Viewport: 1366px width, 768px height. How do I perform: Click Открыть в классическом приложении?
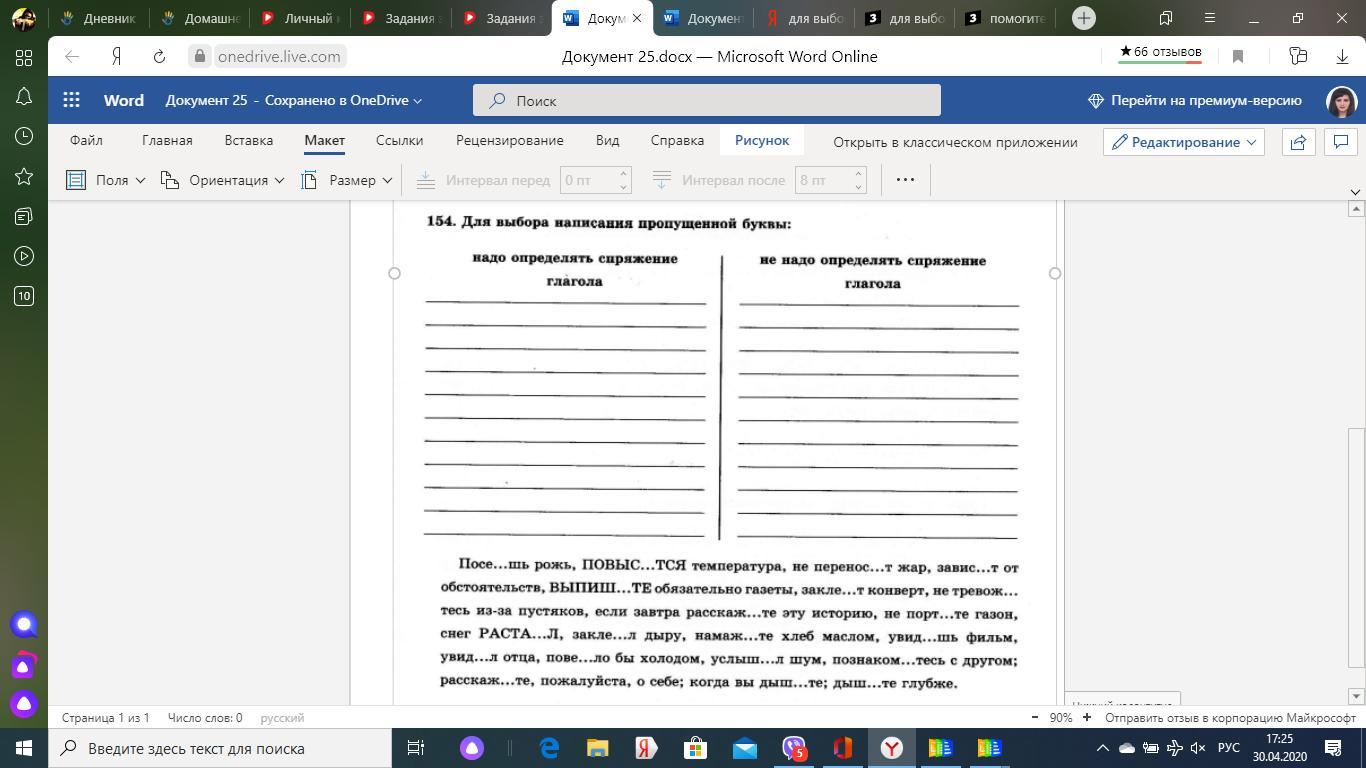(x=955, y=142)
